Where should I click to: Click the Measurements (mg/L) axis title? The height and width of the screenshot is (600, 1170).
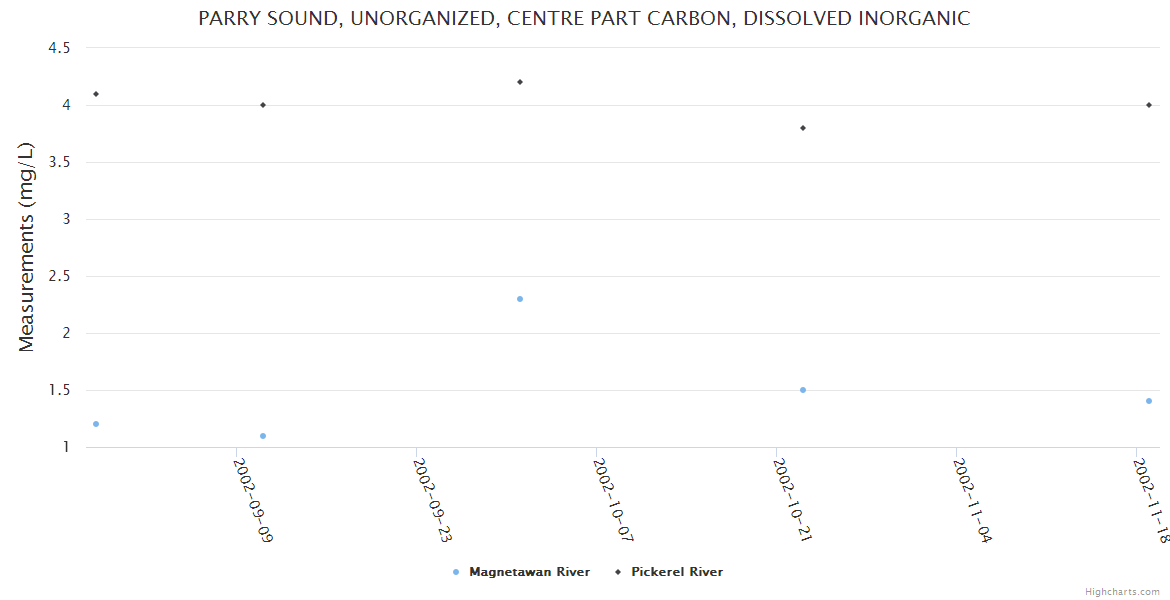click(27, 247)
